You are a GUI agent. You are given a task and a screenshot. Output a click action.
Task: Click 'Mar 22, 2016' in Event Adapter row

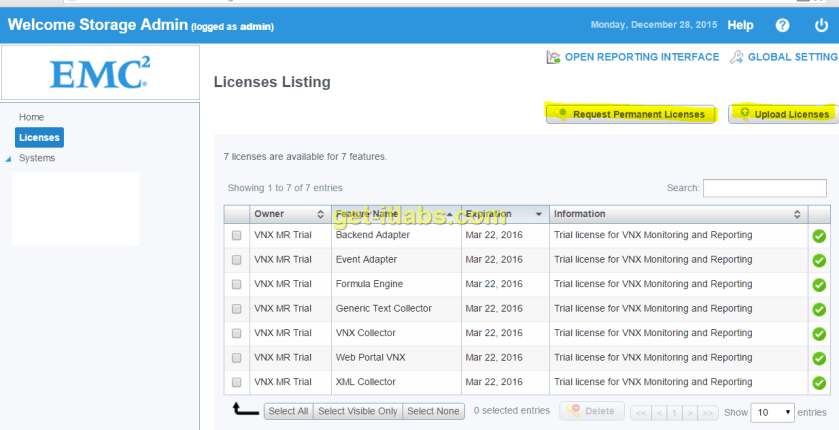point(494,259)
